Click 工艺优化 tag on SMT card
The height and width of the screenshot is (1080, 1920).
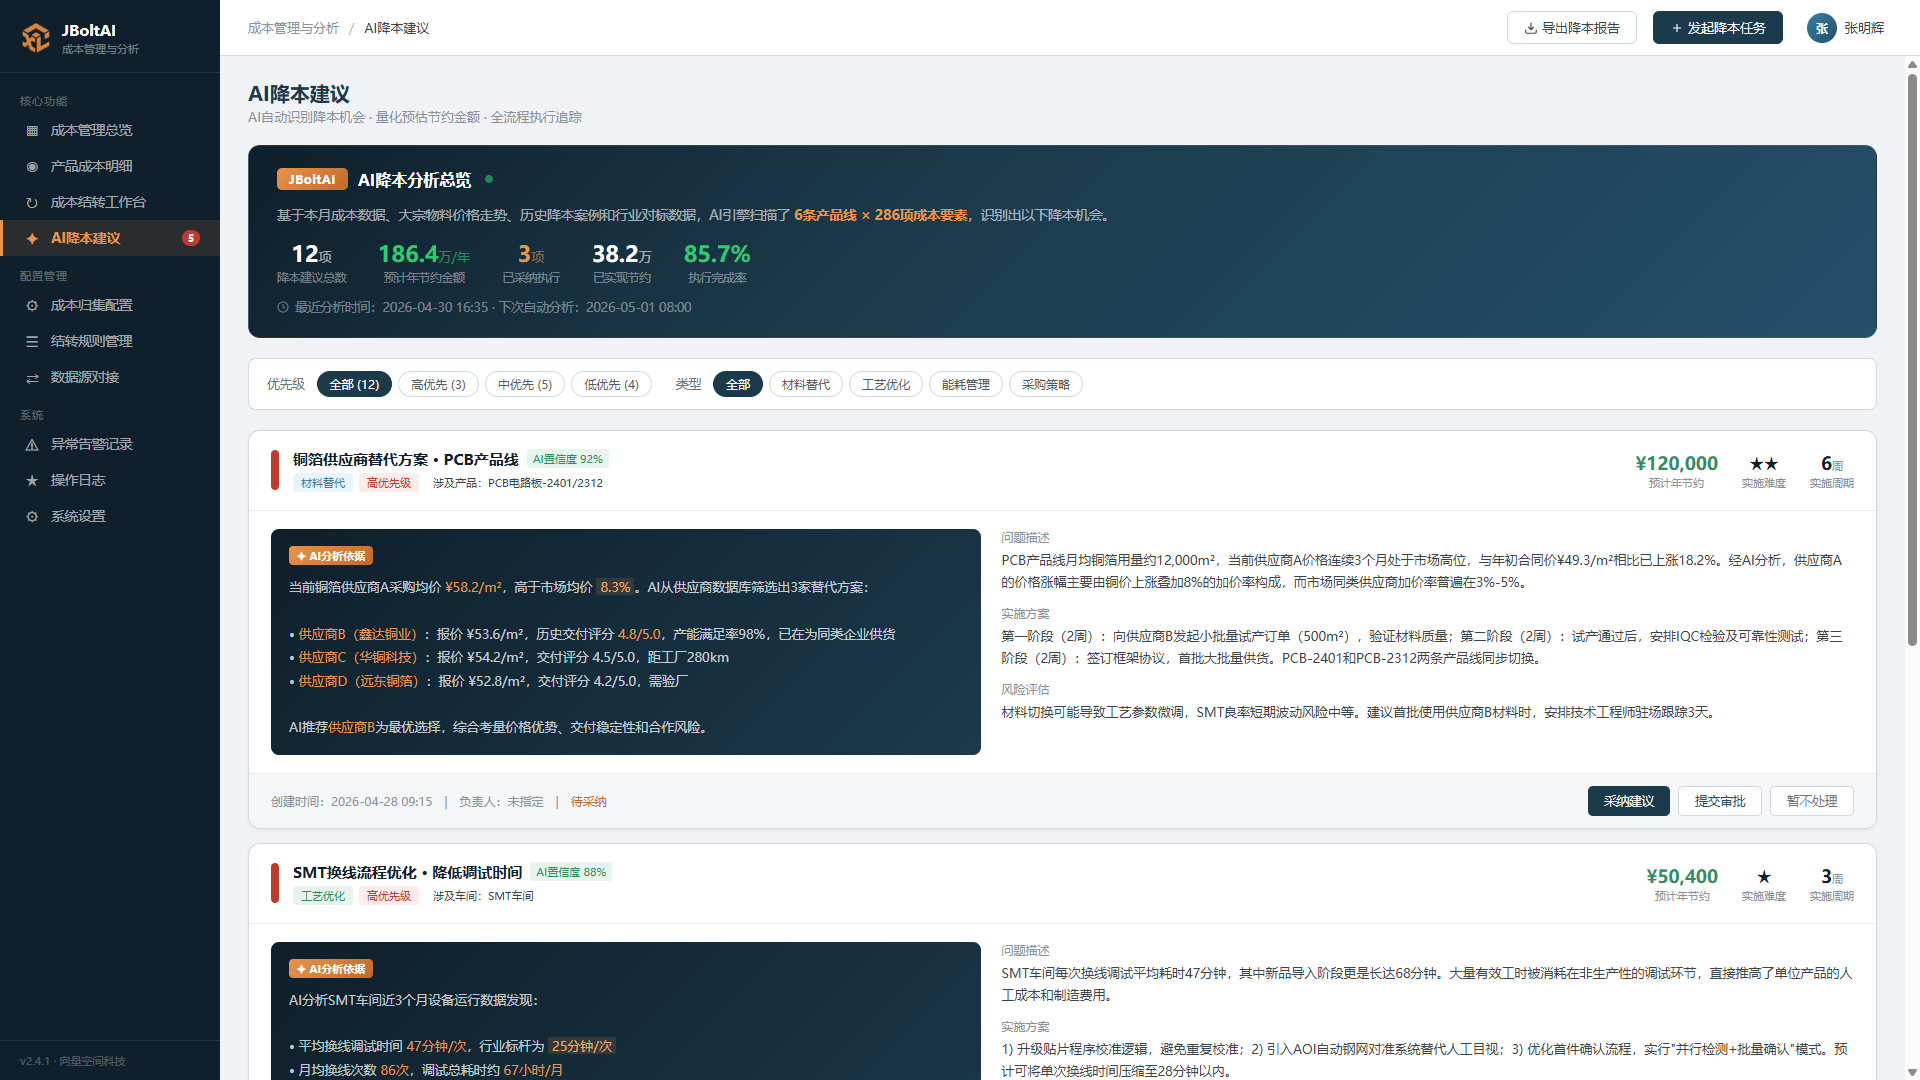[323, 896]
